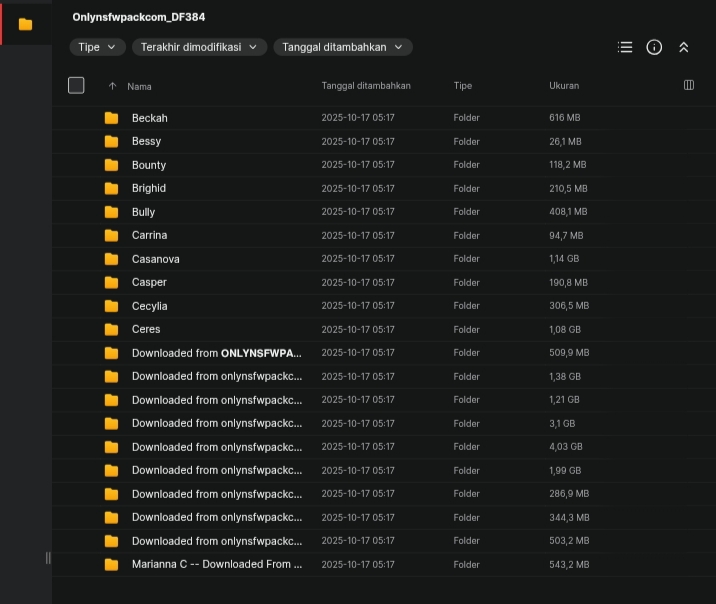The width and height of the screenshot is (716, 604).
Task: Open the Ceres folder
Action: tap(146, 329)
